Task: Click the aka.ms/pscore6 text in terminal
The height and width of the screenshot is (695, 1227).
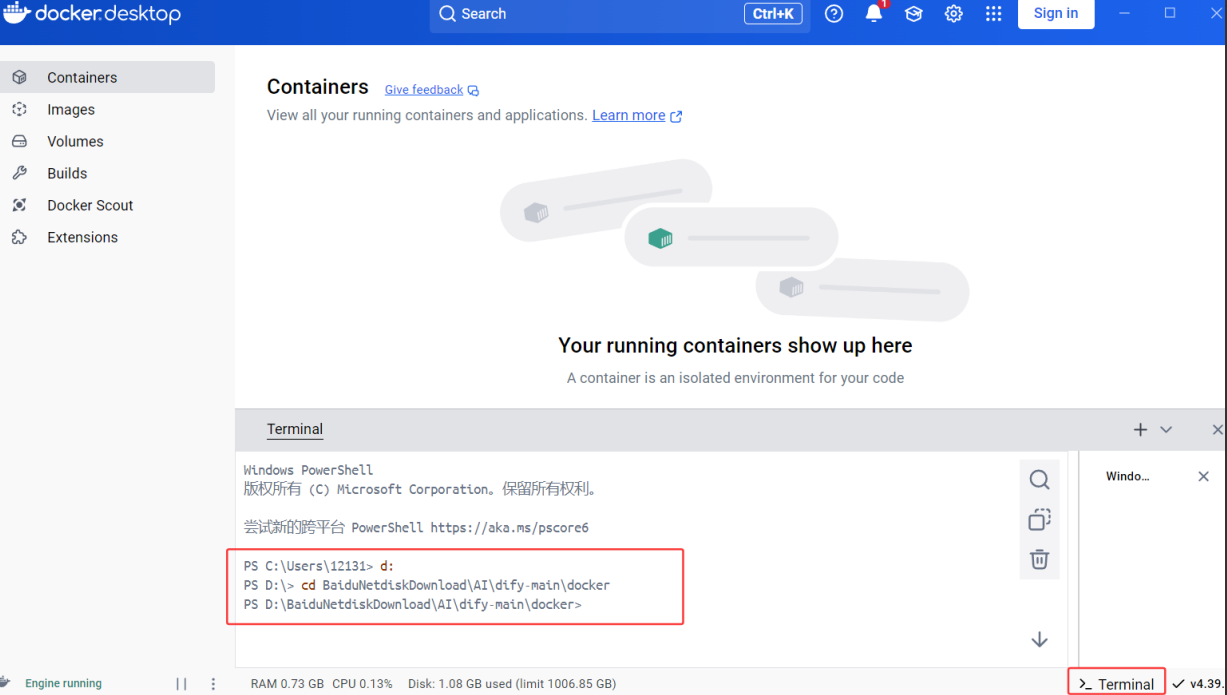Action: click(x=509, y=527)
